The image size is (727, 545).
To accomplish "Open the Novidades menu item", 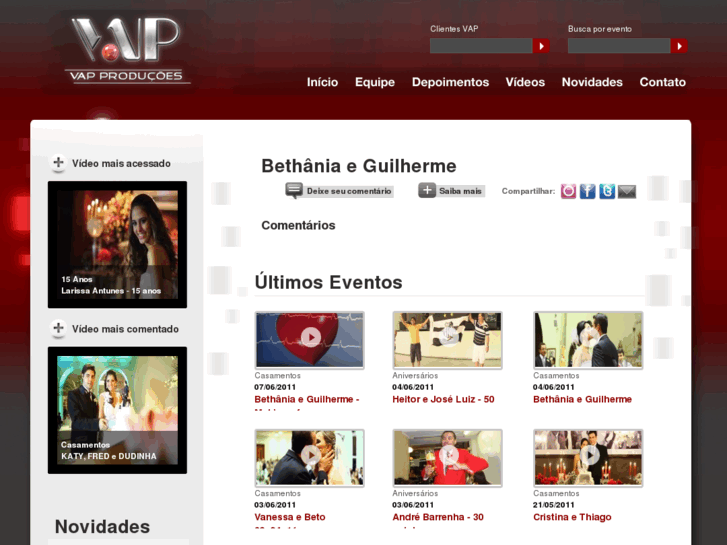I will 592,82.
